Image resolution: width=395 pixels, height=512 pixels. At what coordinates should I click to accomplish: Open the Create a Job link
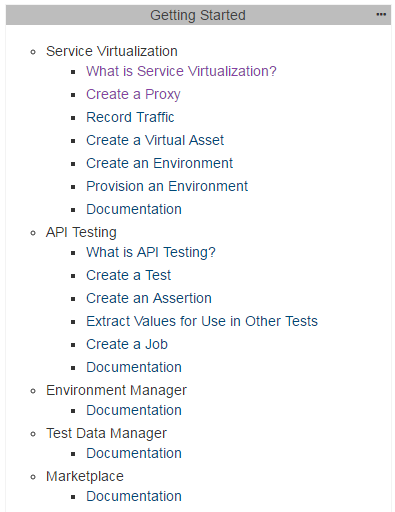coord(127,344)
